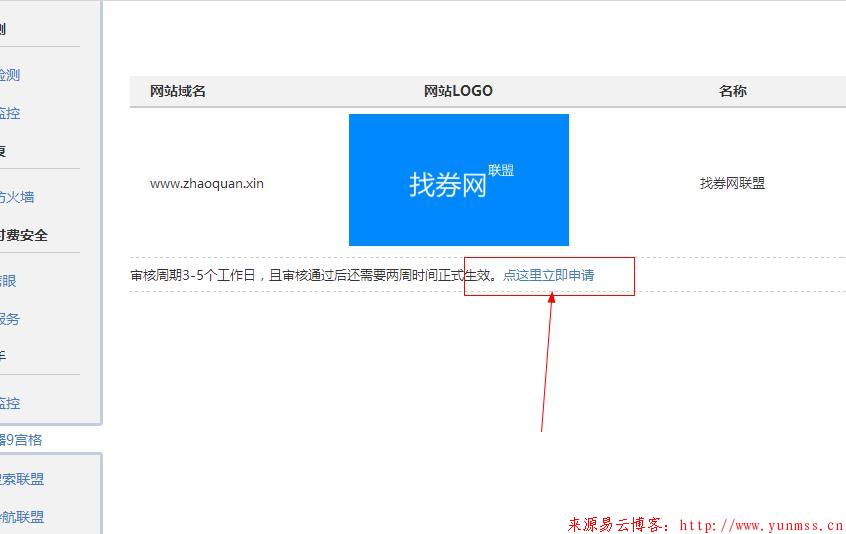This screenshot has width=846, height=534.
Task: Click the 网站域名 column header
Action: coord(178,91)
